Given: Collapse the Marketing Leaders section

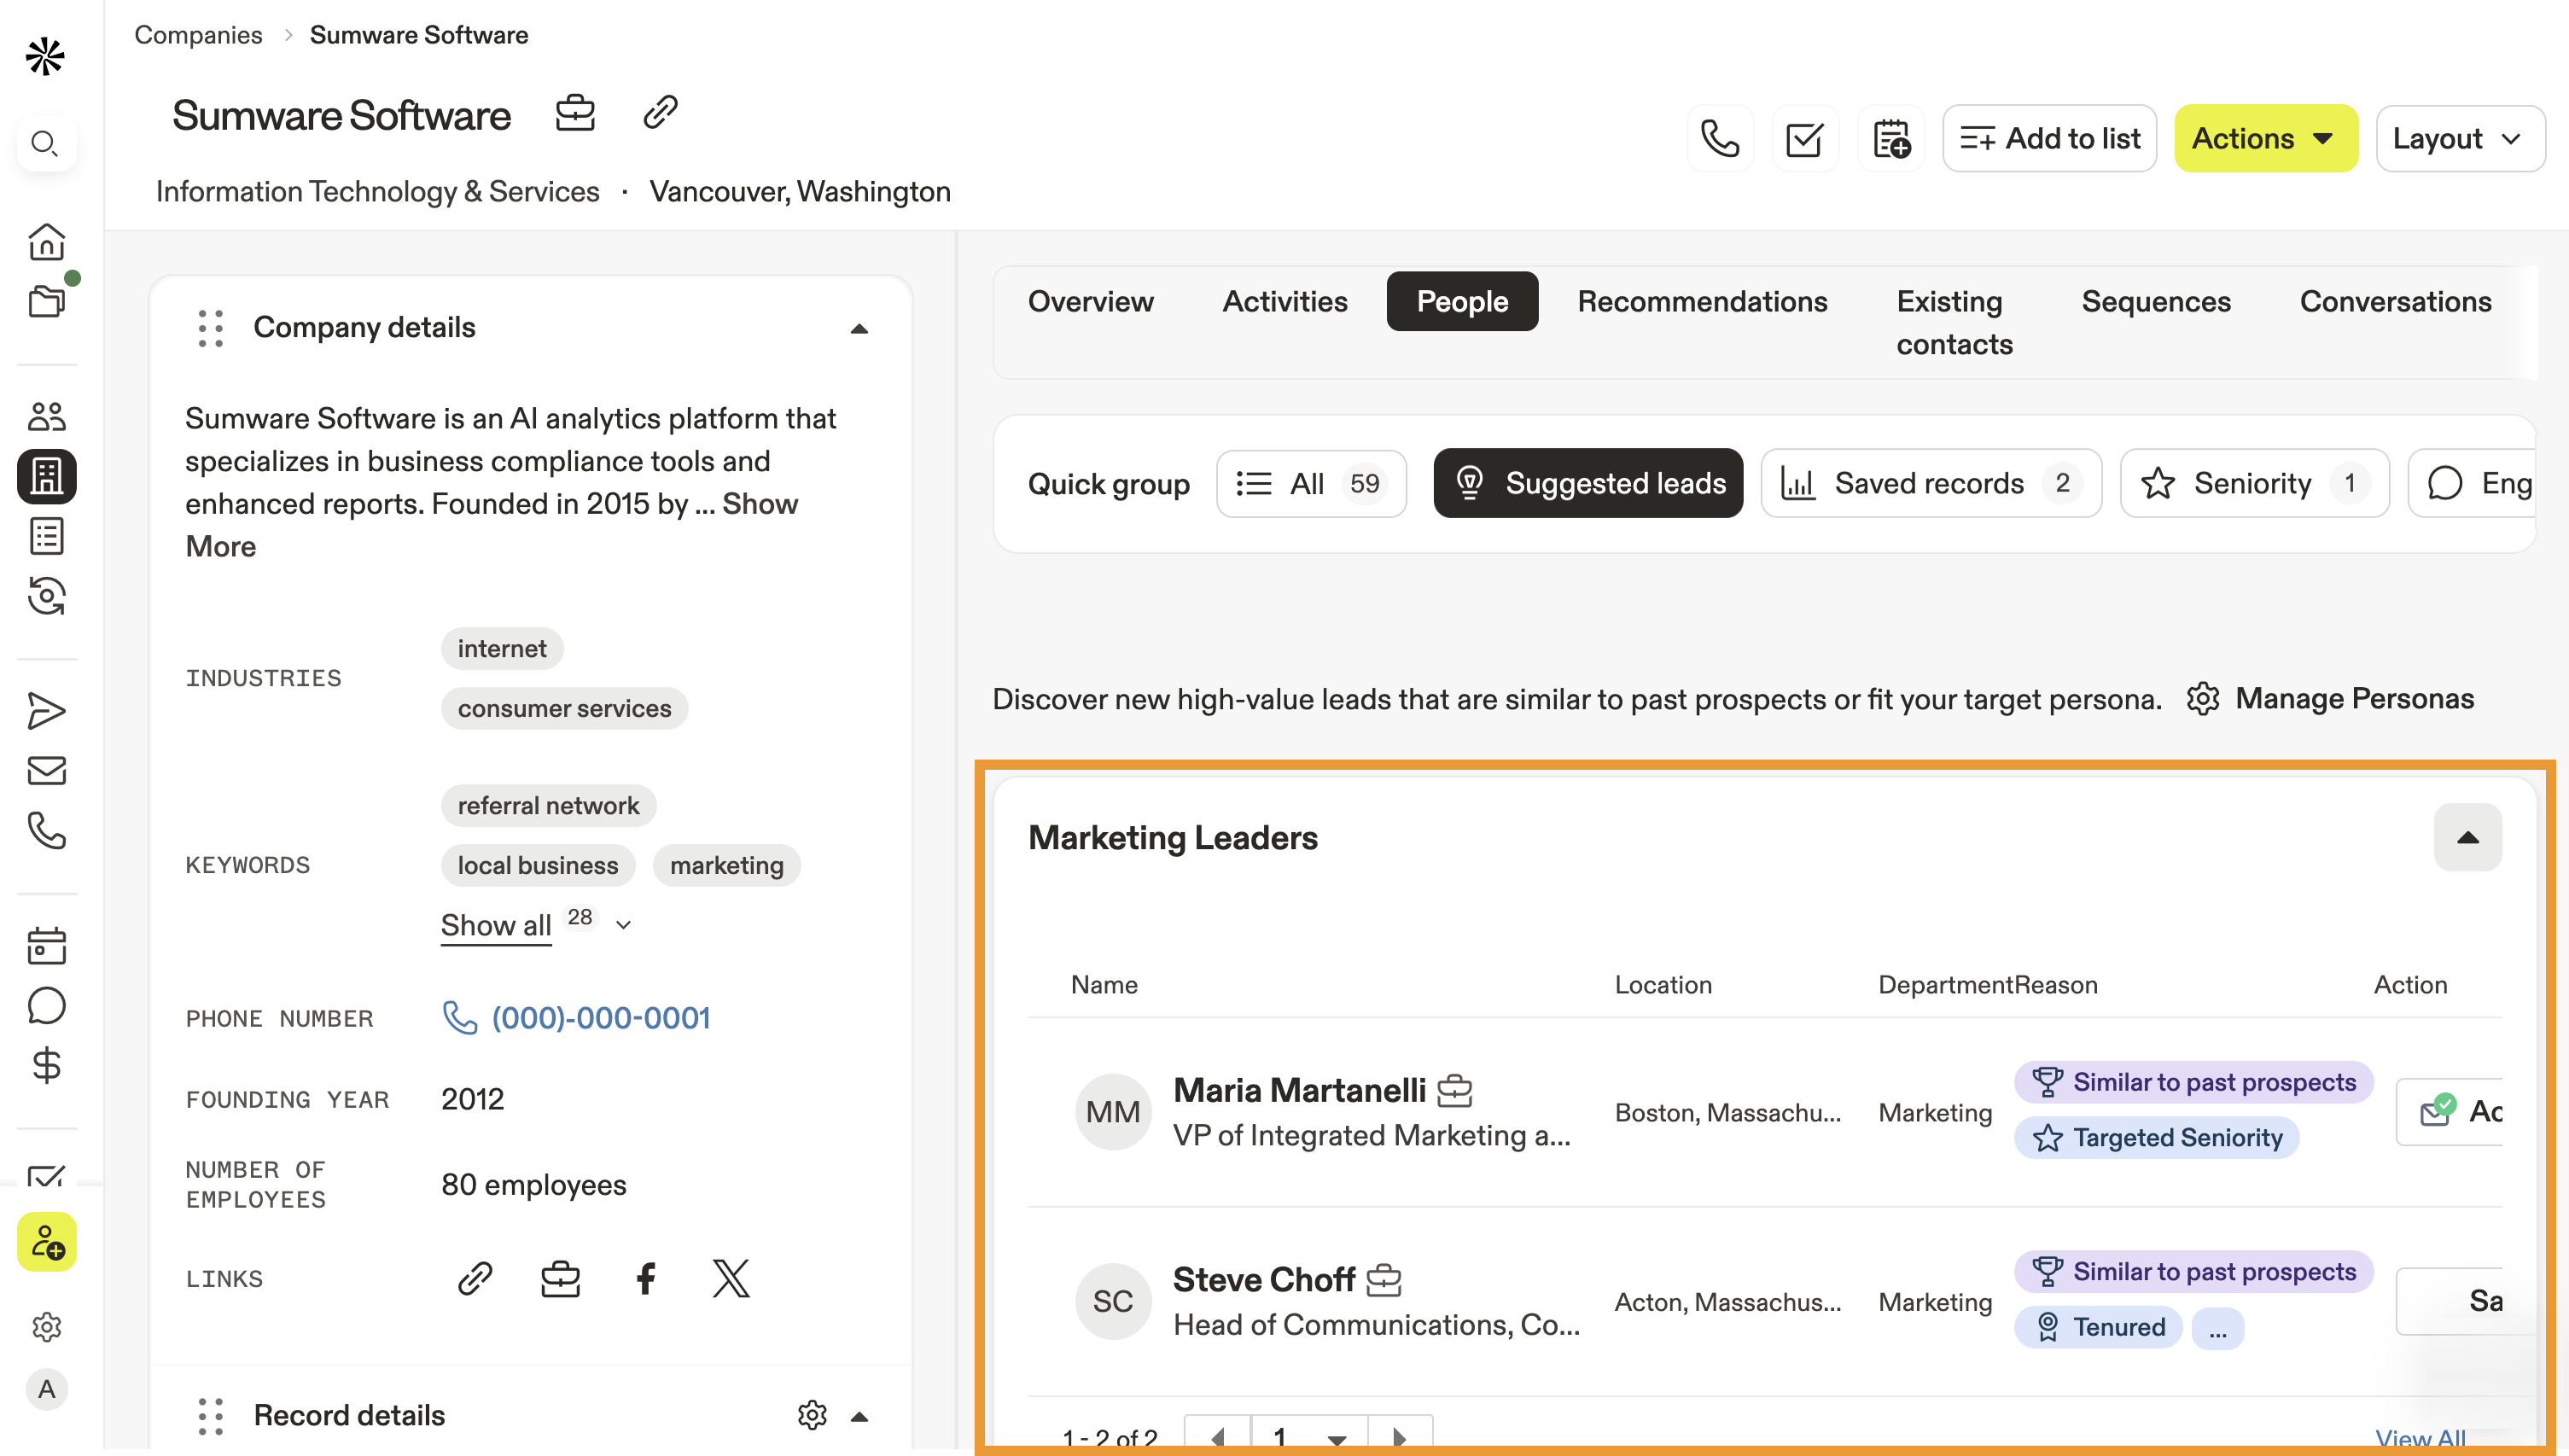Looking at the screenshot, I should [2467, 838].
